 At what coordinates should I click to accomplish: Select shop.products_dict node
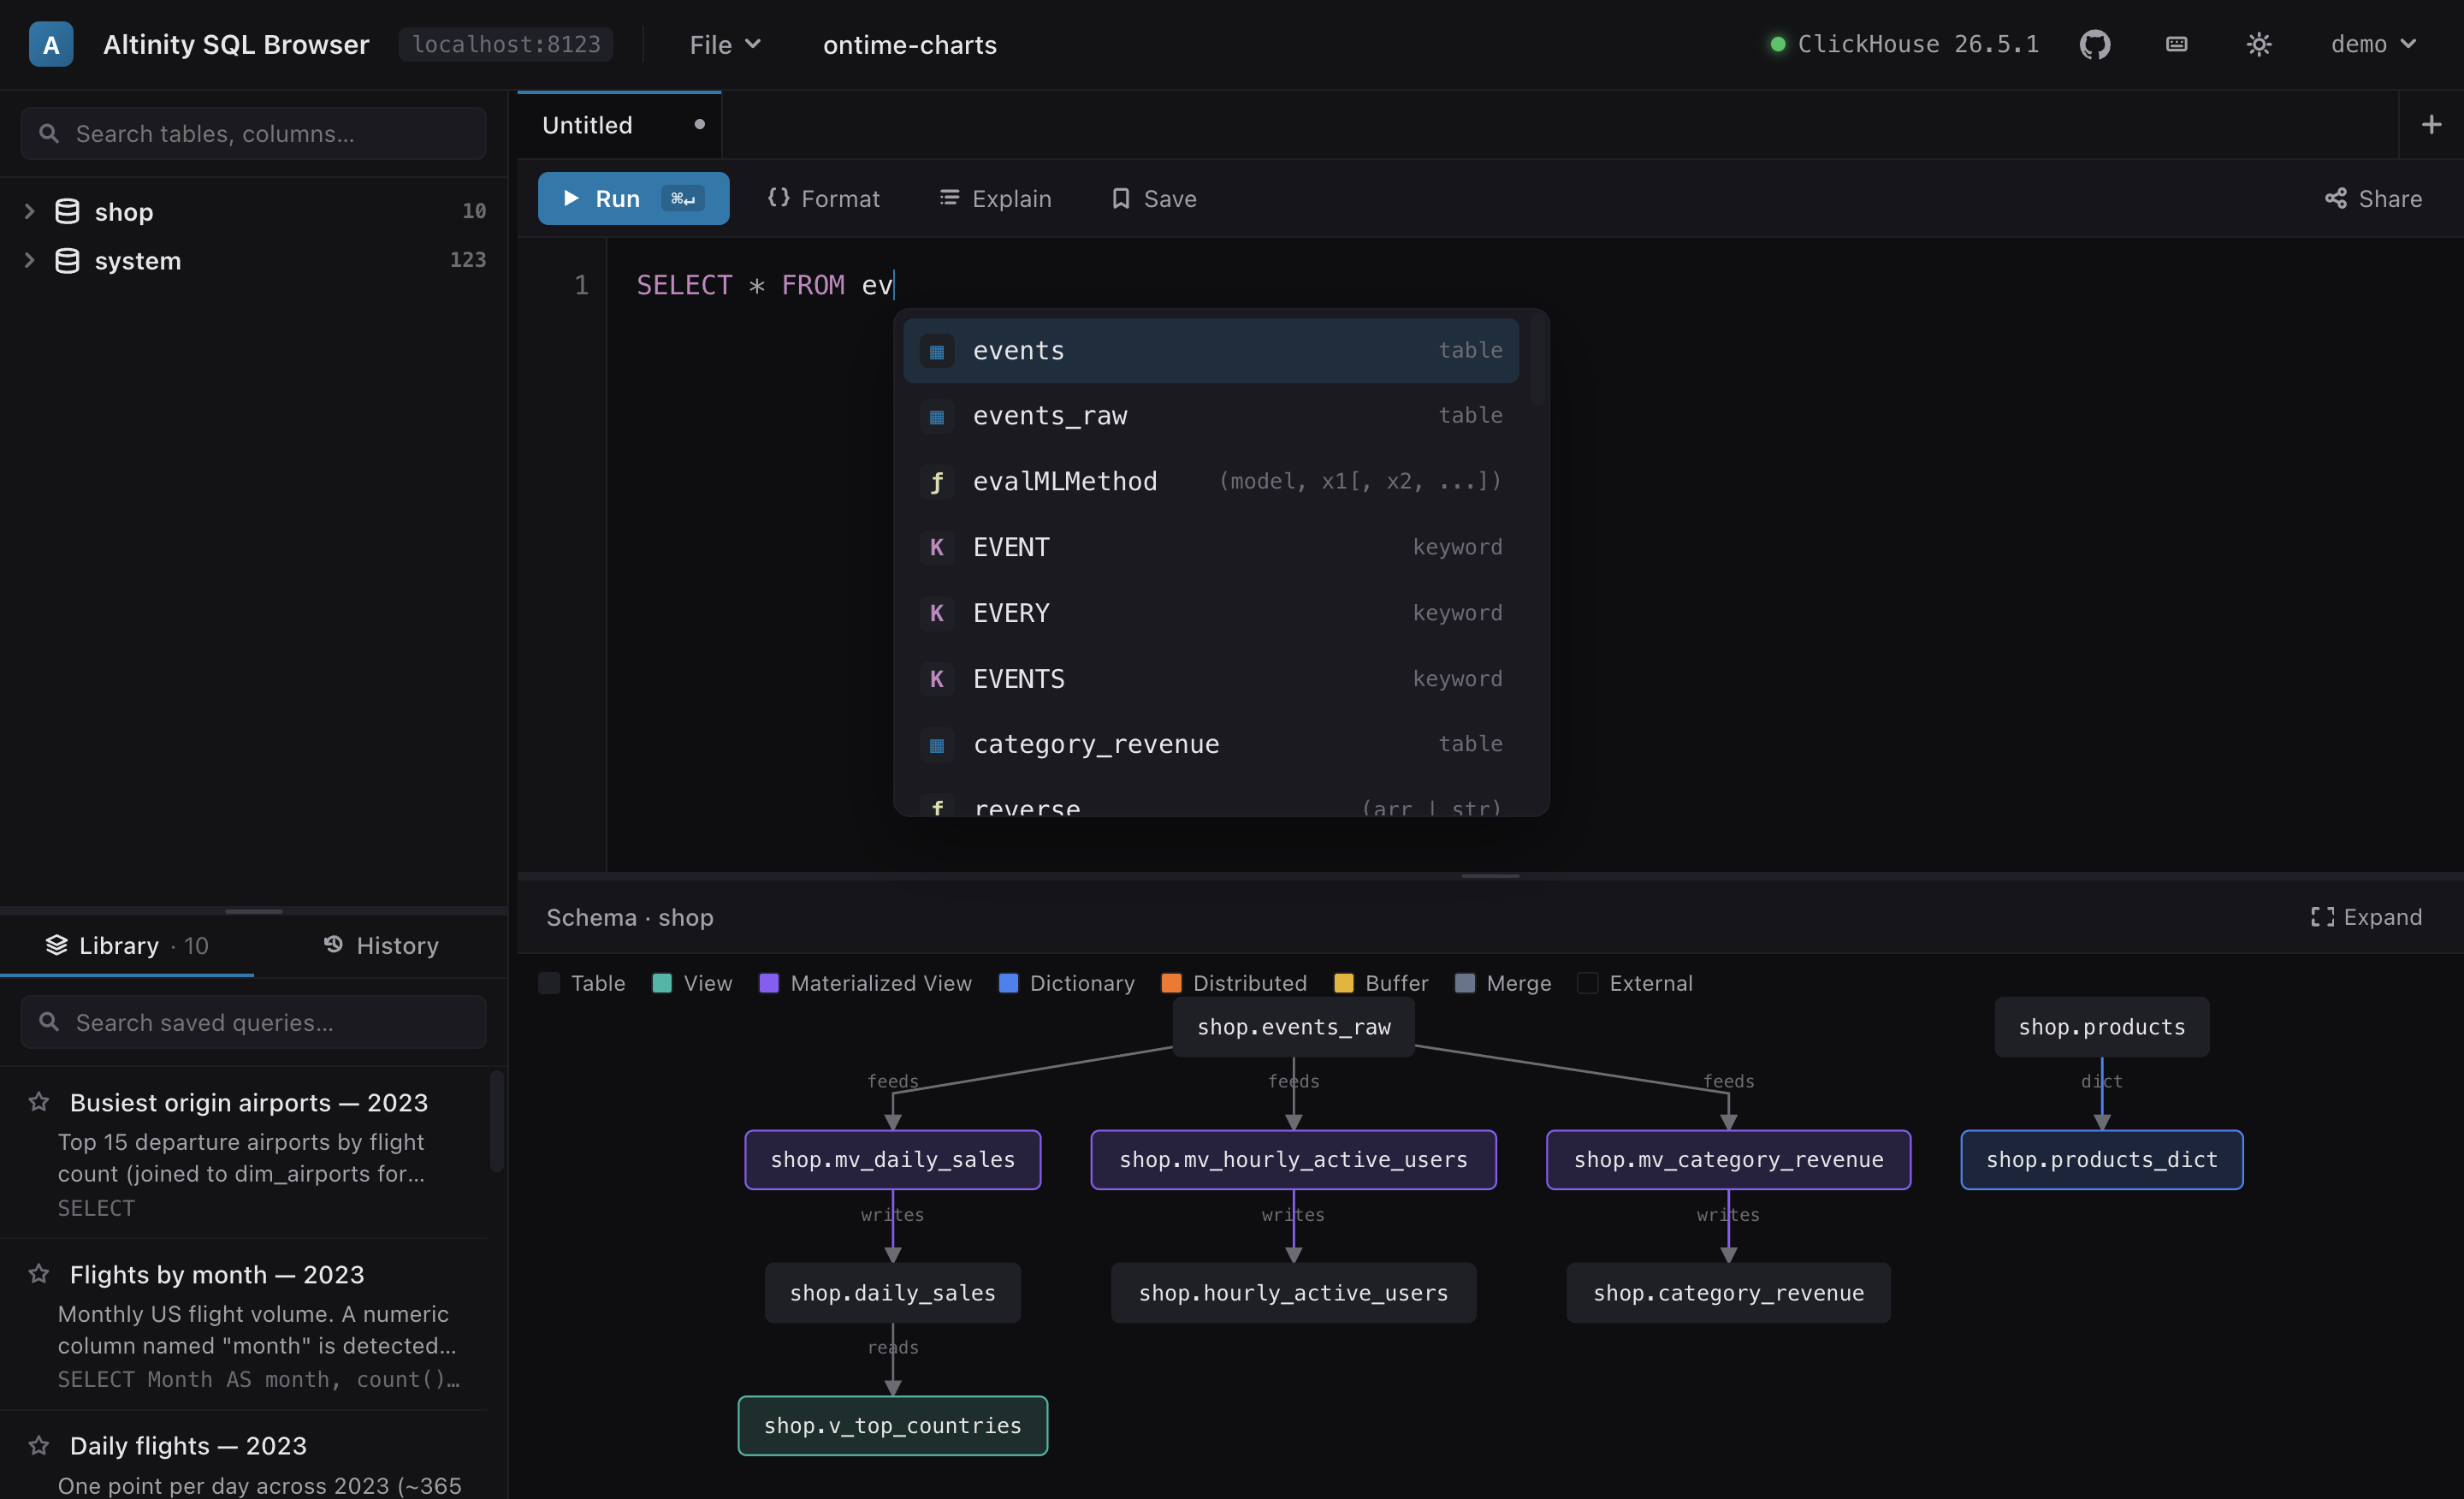tap(2101, 1159)
